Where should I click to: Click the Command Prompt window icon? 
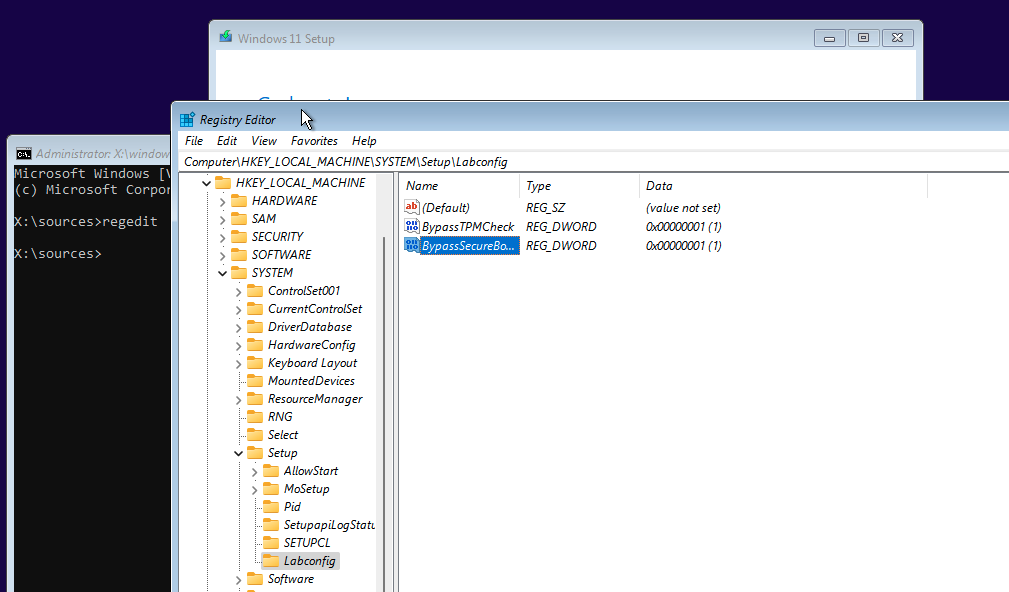pyautogui.click(x=23, y=153)
